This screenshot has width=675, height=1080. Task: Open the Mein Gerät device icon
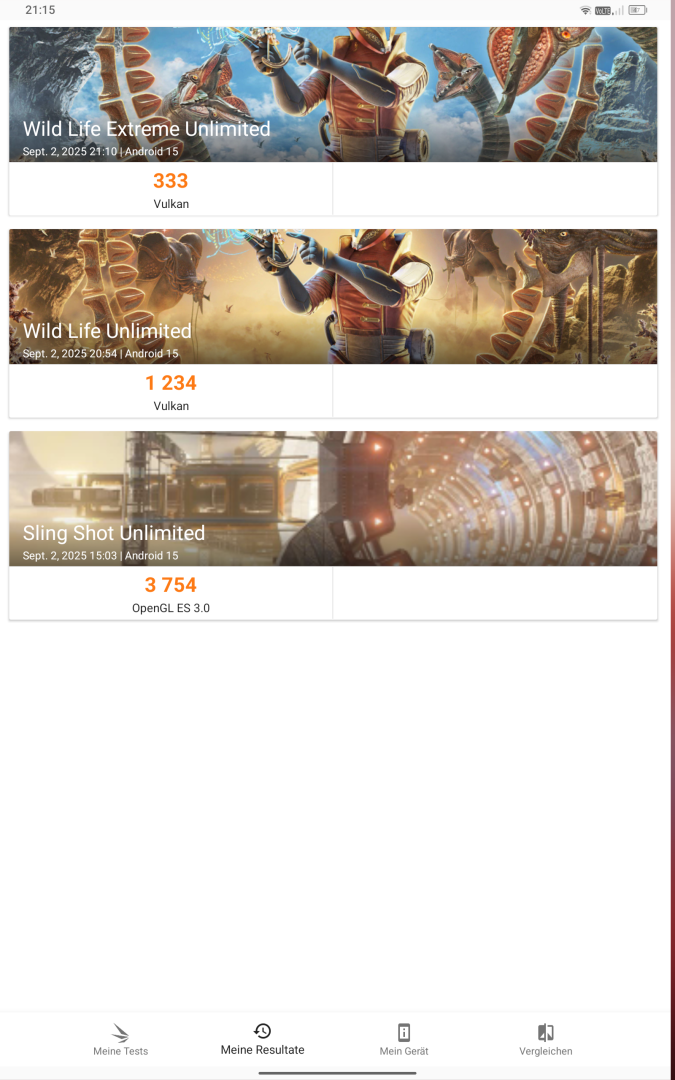tap(404, 1032)
